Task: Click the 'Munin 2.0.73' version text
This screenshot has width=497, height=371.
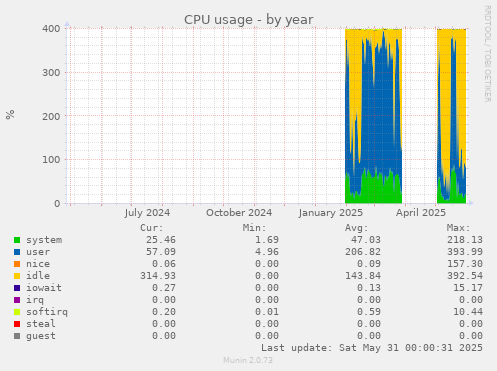Action: [248, 360]
